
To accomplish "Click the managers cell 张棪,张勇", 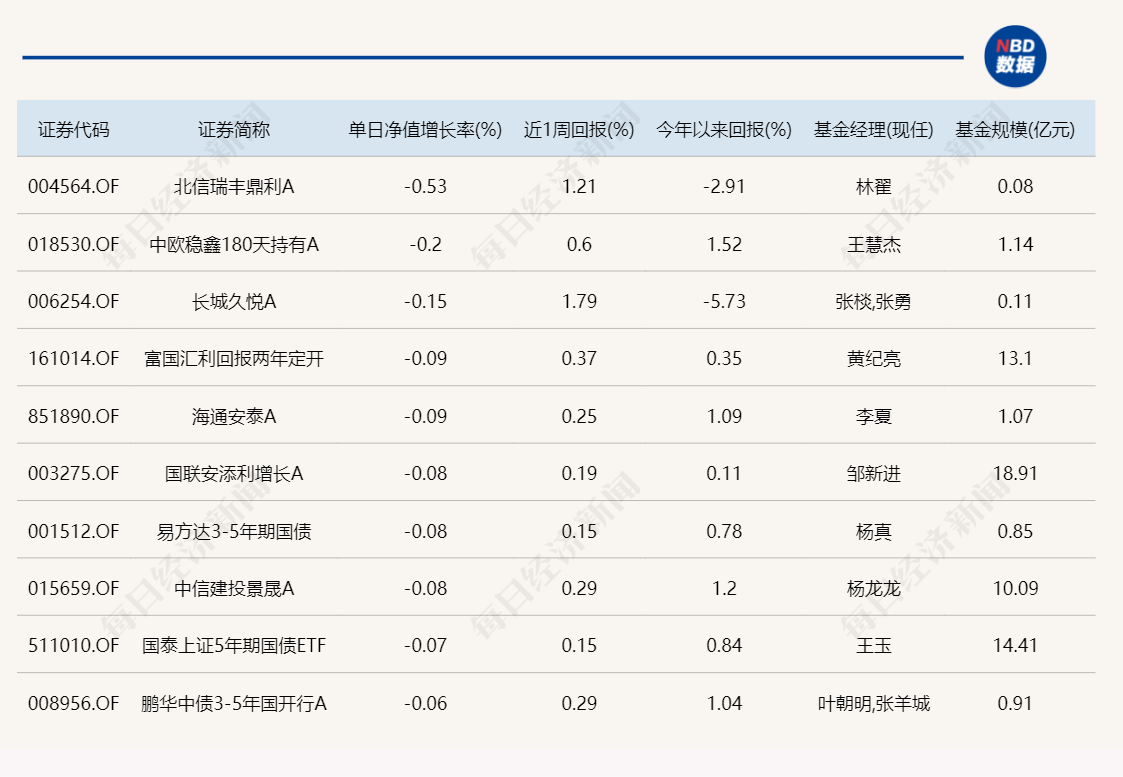I will (x=874, y=301).
